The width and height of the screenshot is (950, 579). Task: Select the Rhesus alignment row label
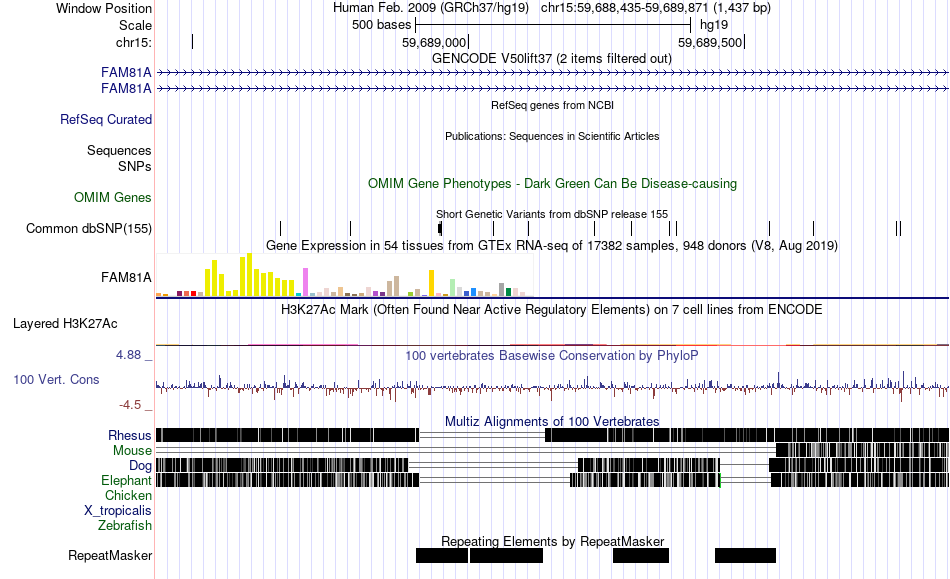[x=130, y=435]
